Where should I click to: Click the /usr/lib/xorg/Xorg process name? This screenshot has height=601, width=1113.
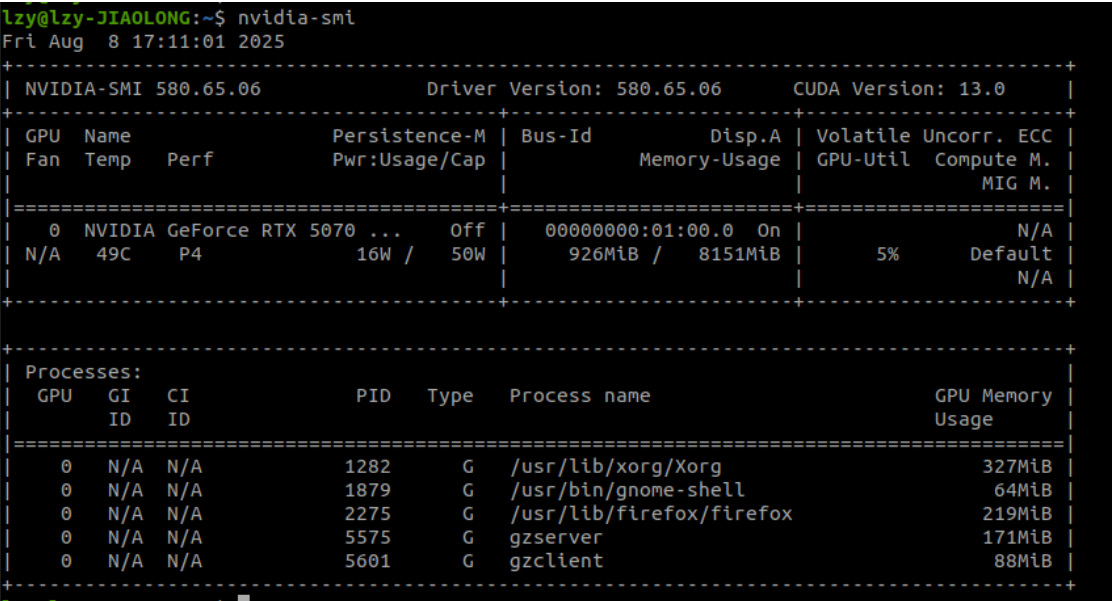tap(615, 466)
